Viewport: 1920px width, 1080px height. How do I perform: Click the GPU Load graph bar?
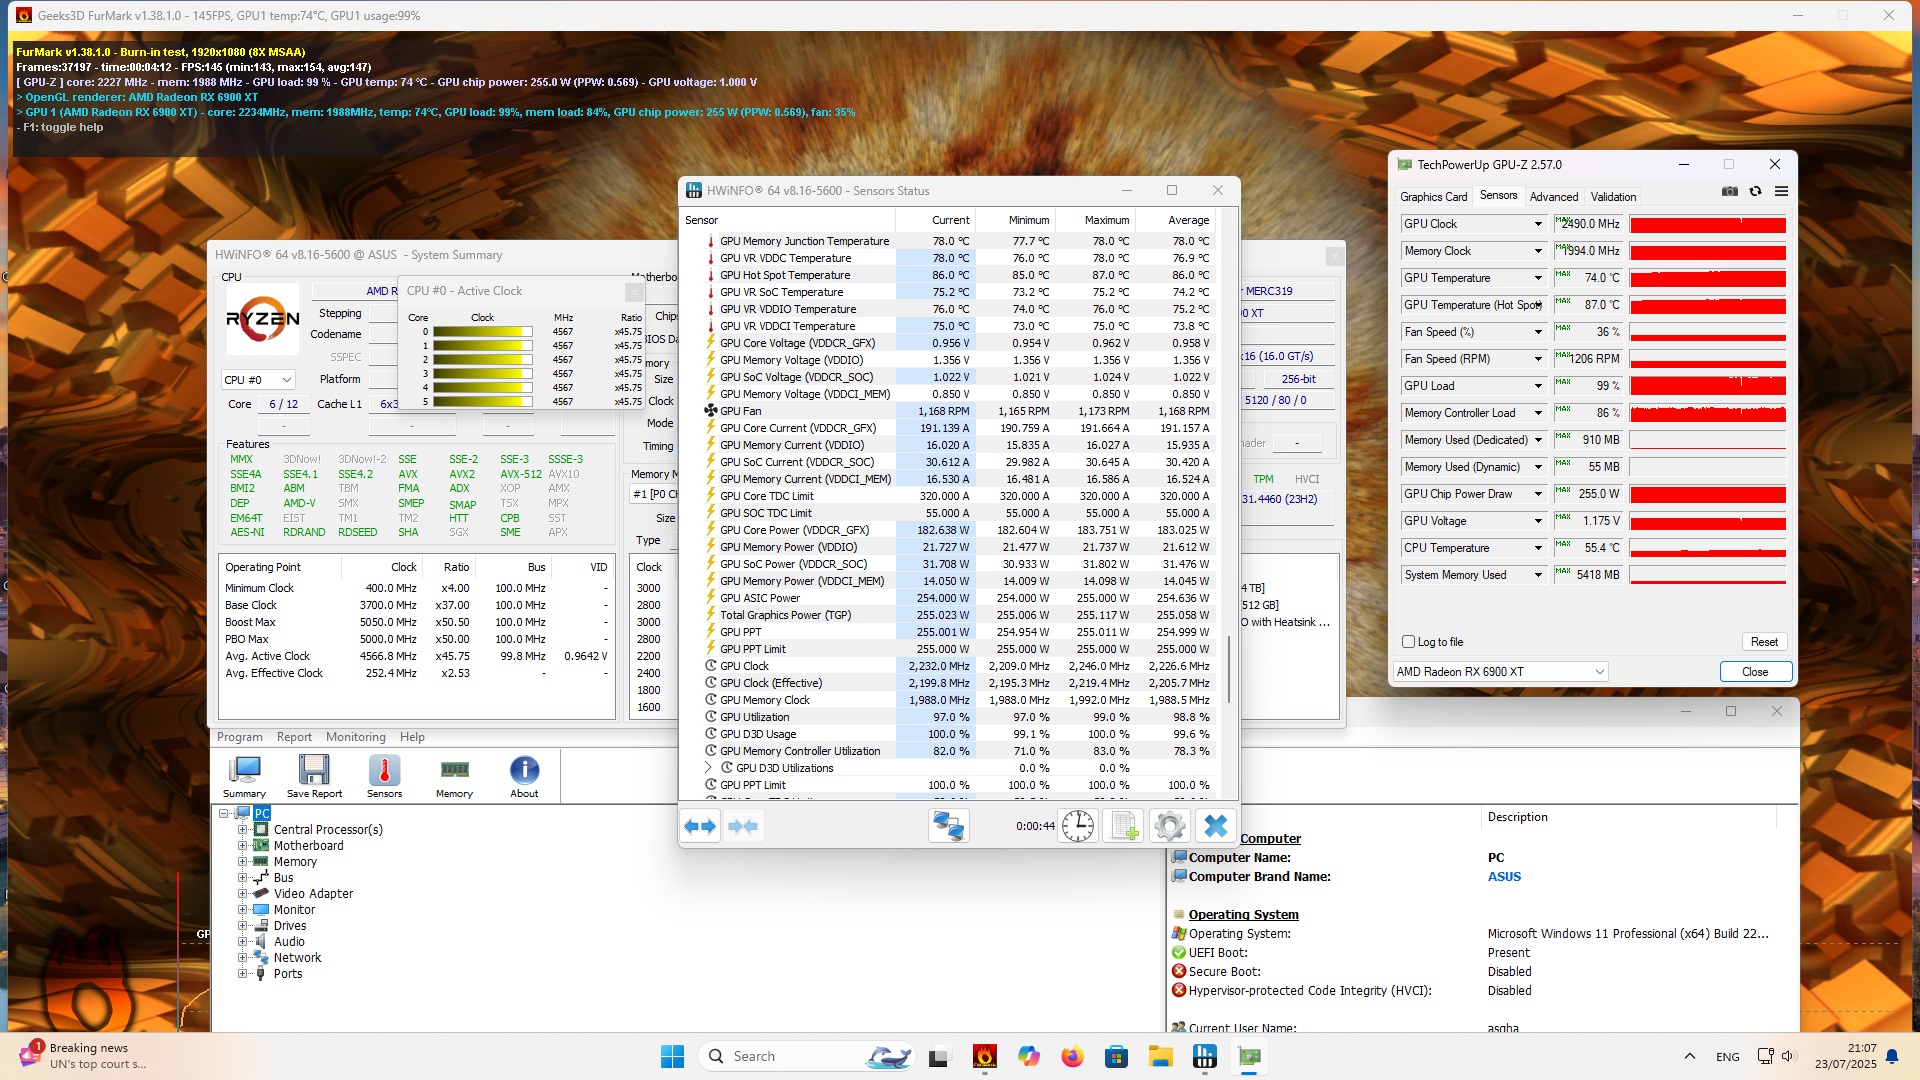(x=1707, y=386)
